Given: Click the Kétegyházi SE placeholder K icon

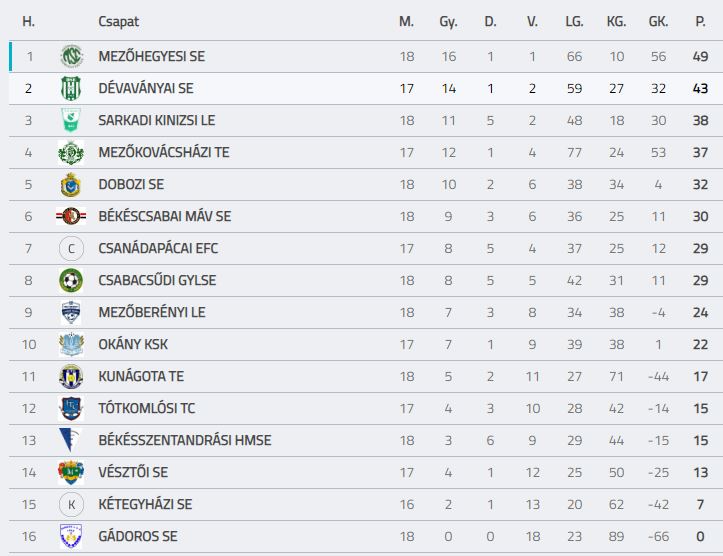Looking at the screenshot, I should coord(71,504).
